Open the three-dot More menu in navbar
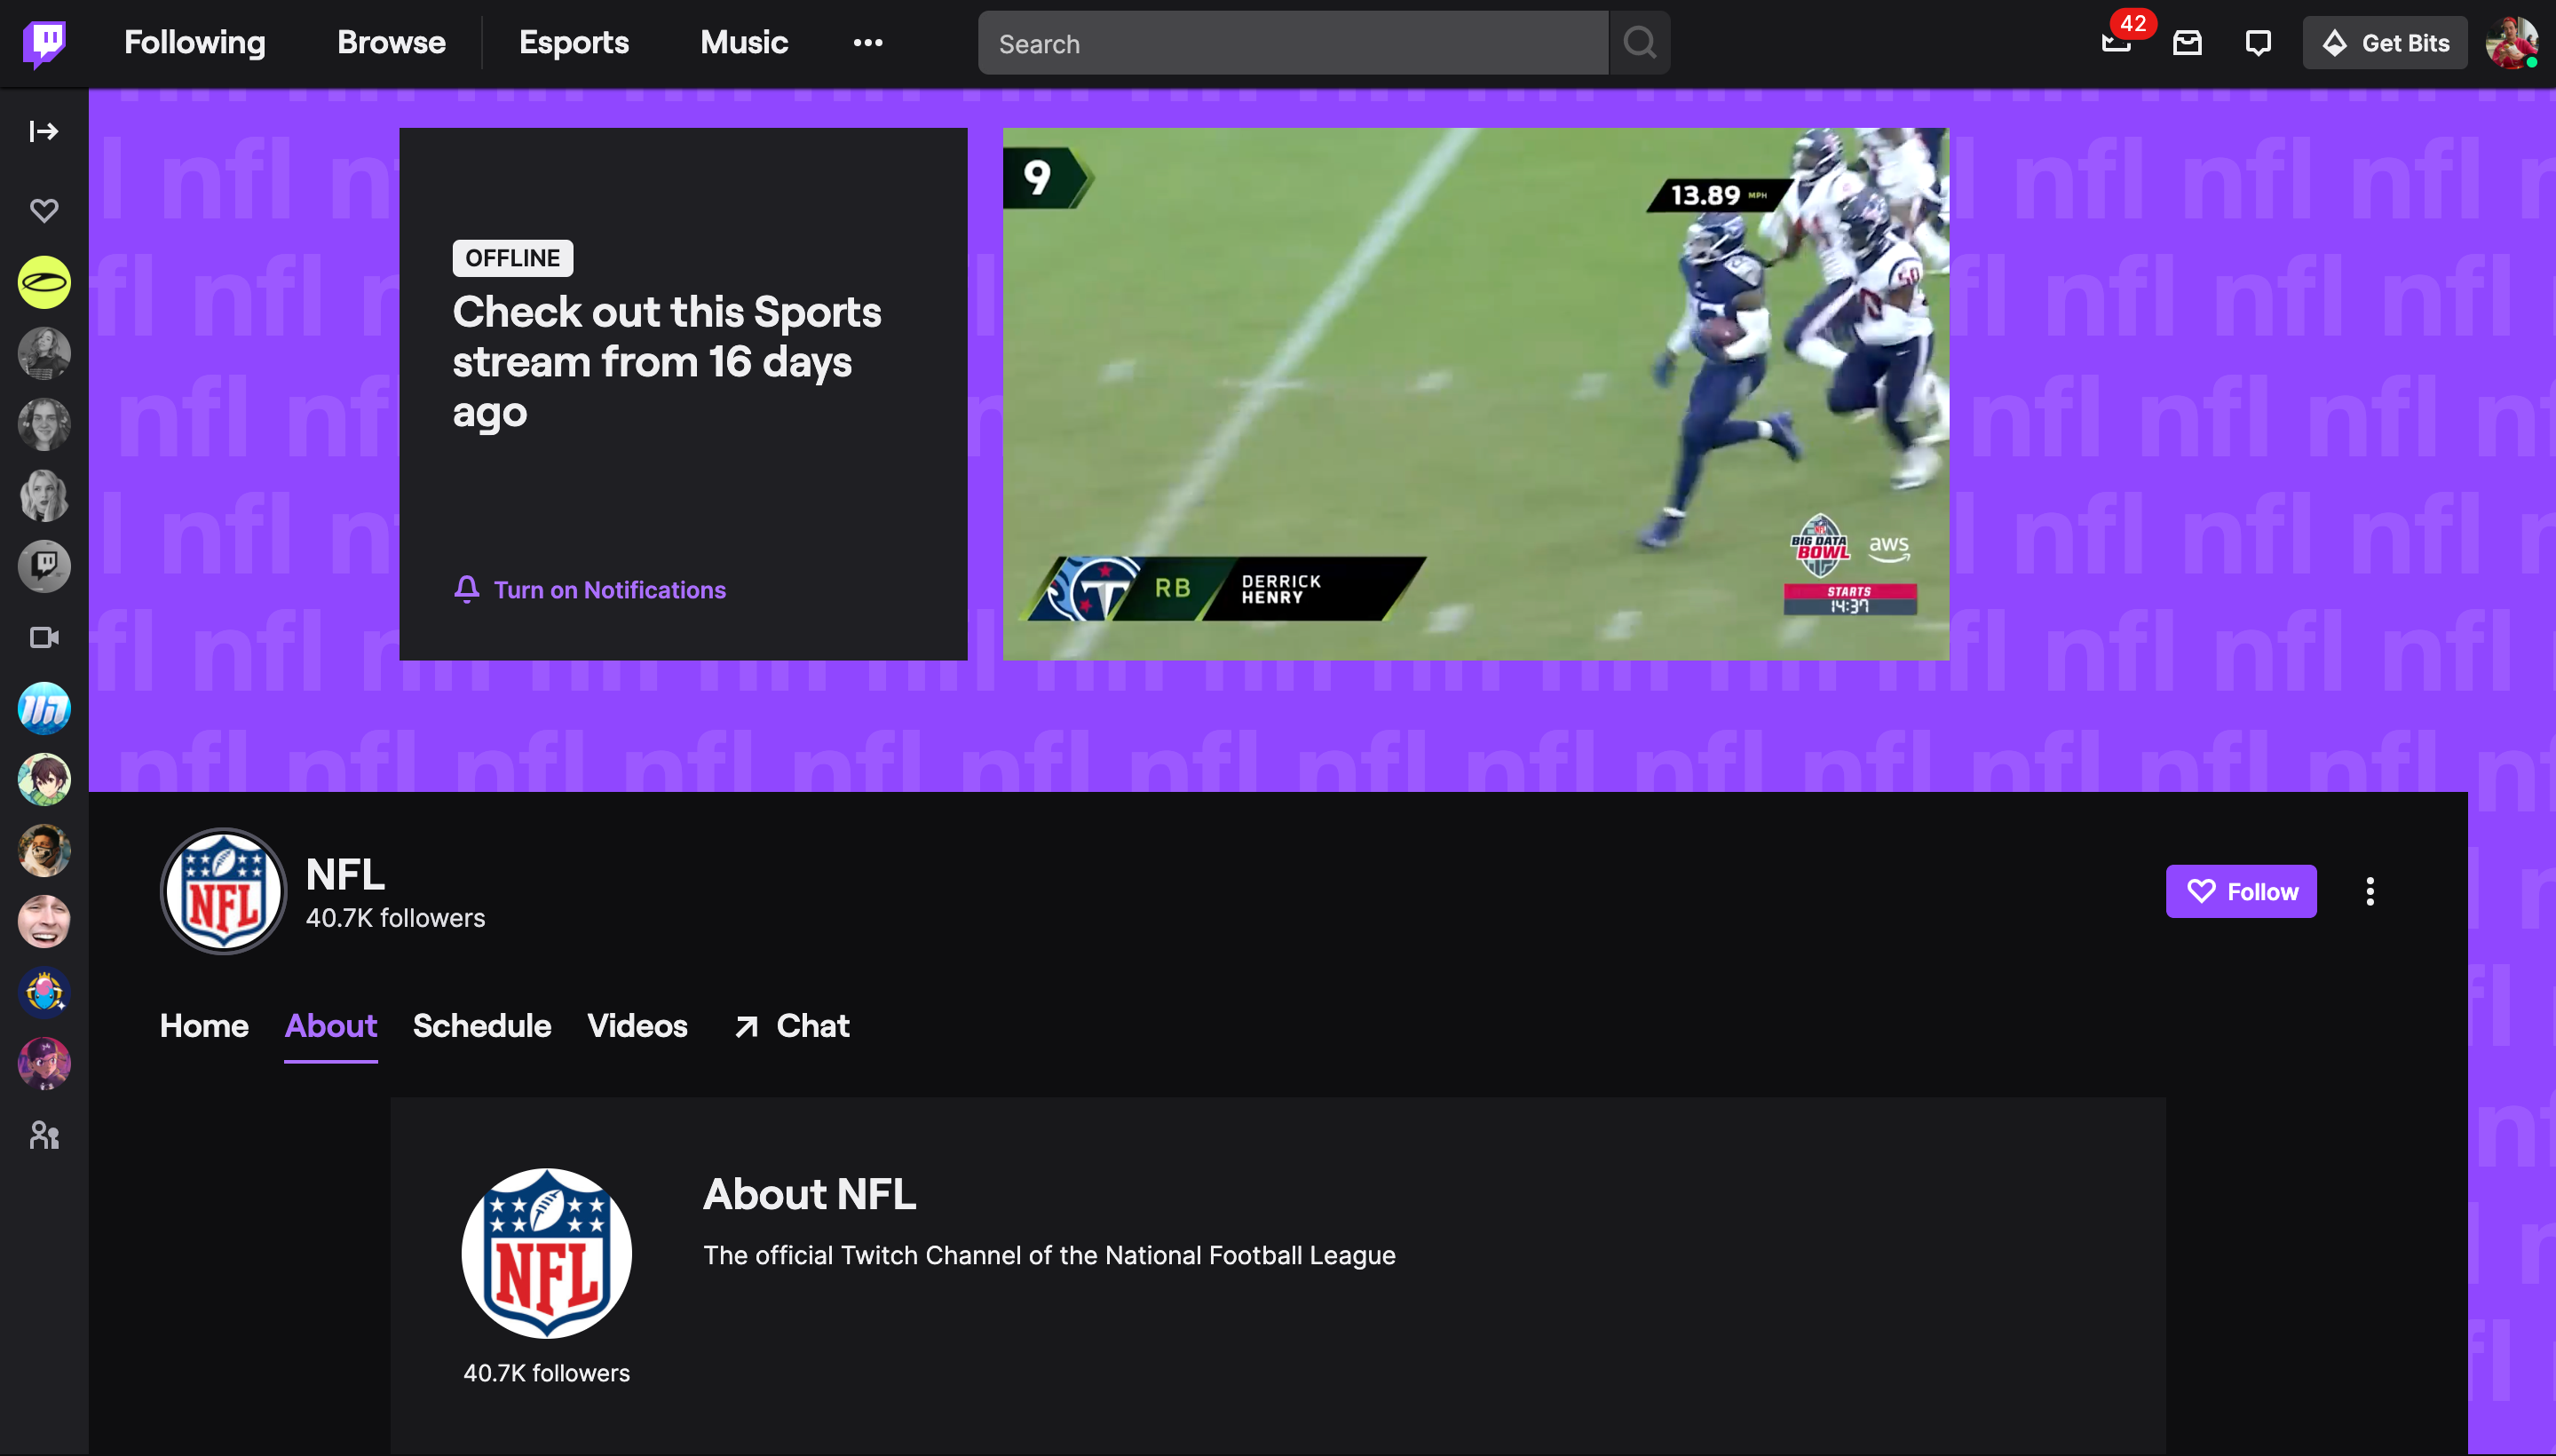The image size is (2556, 1456). [x=868, y=43]
